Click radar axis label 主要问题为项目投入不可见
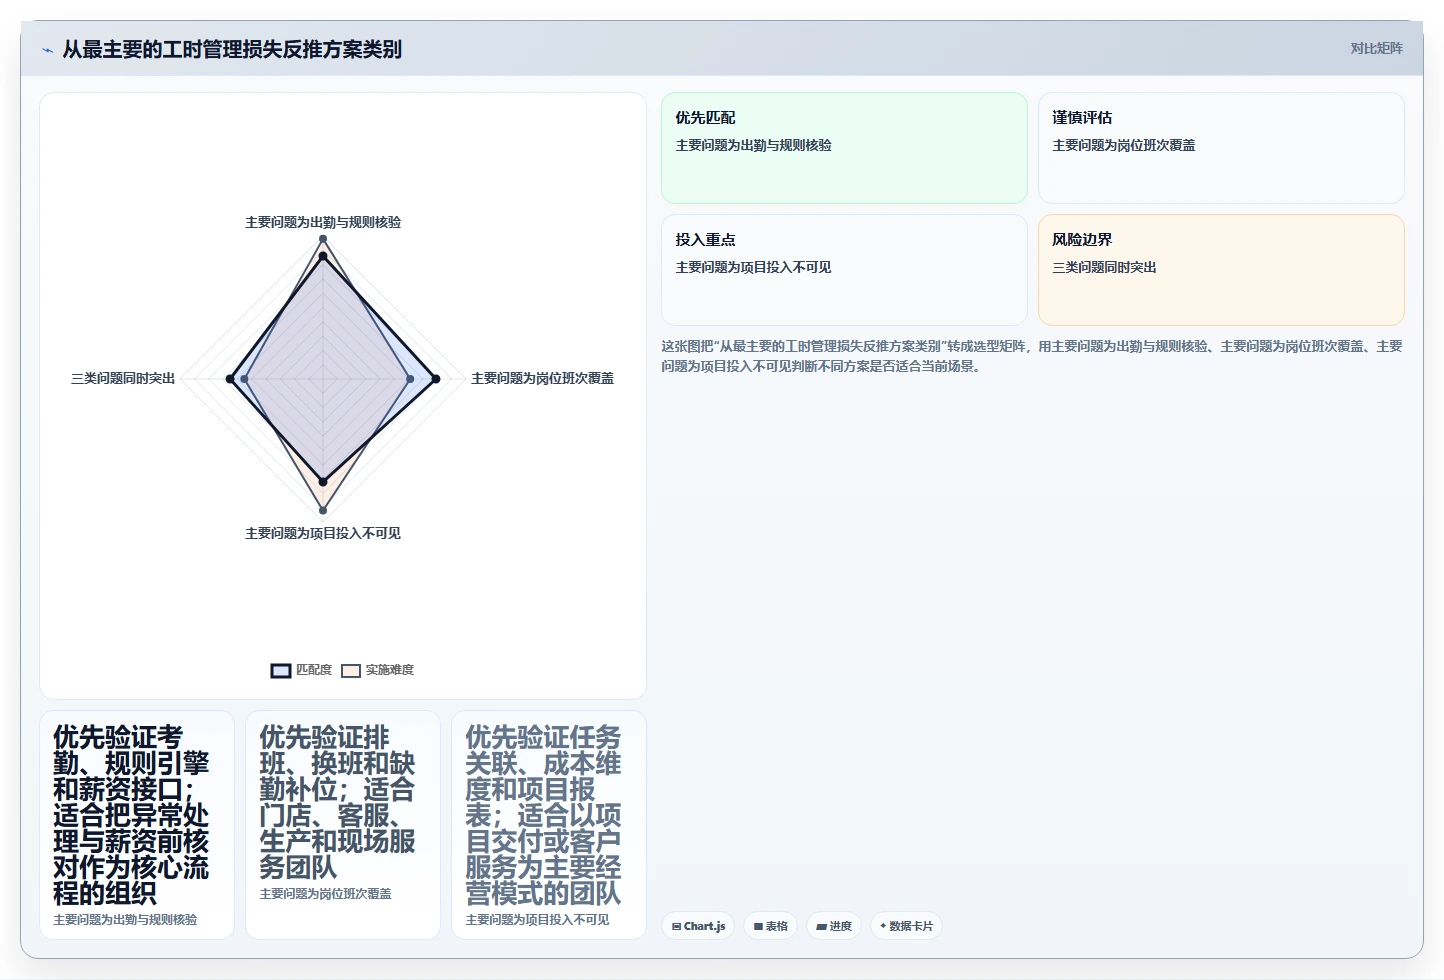 pos(323,533)
